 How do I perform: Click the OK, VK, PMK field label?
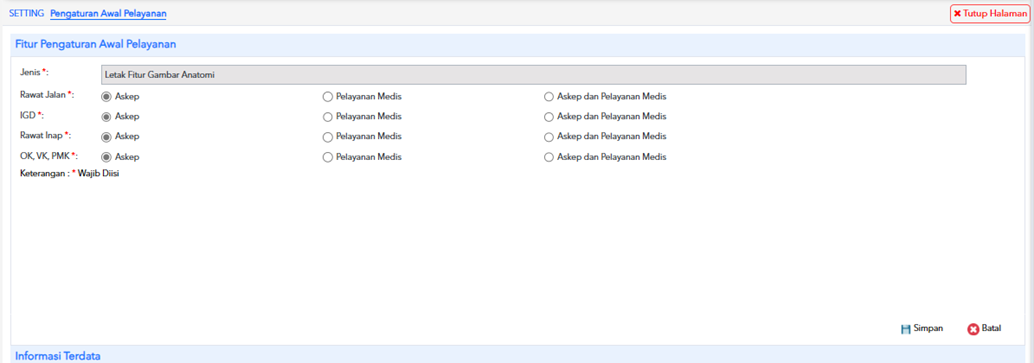[x=49, y=156]
